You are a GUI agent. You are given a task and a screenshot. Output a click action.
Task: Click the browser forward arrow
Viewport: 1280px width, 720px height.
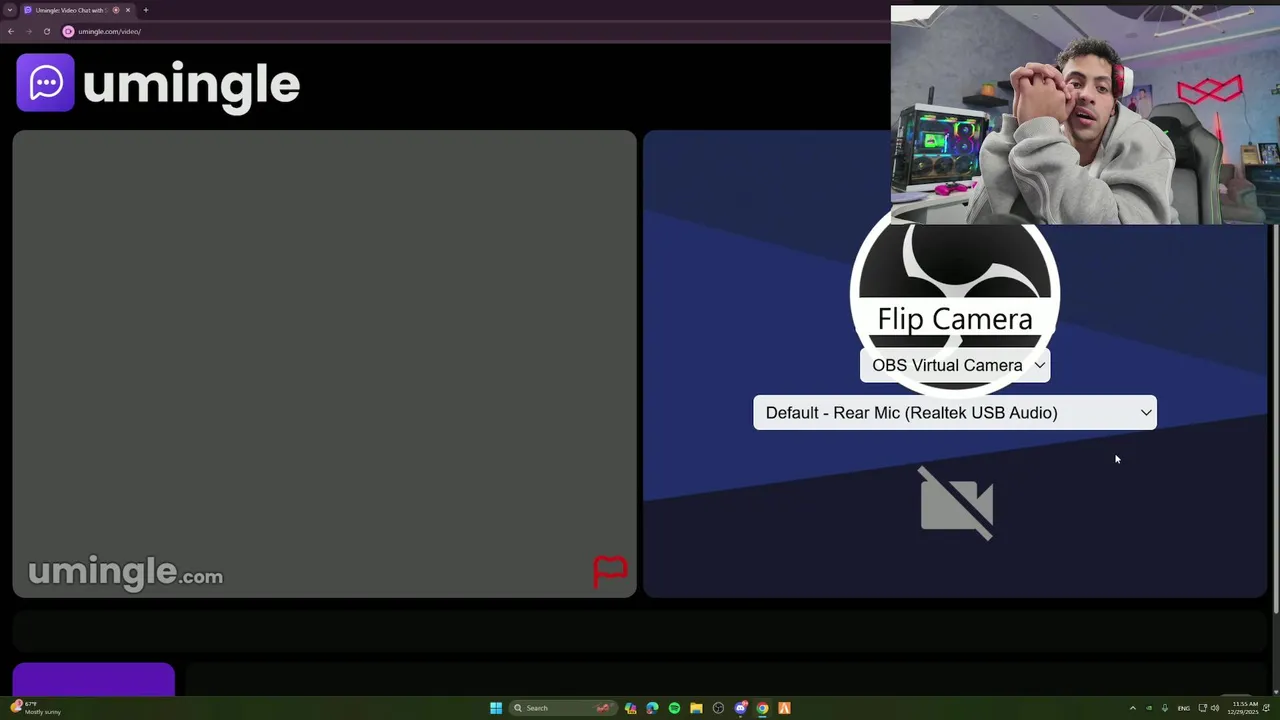tap(28, 31)
